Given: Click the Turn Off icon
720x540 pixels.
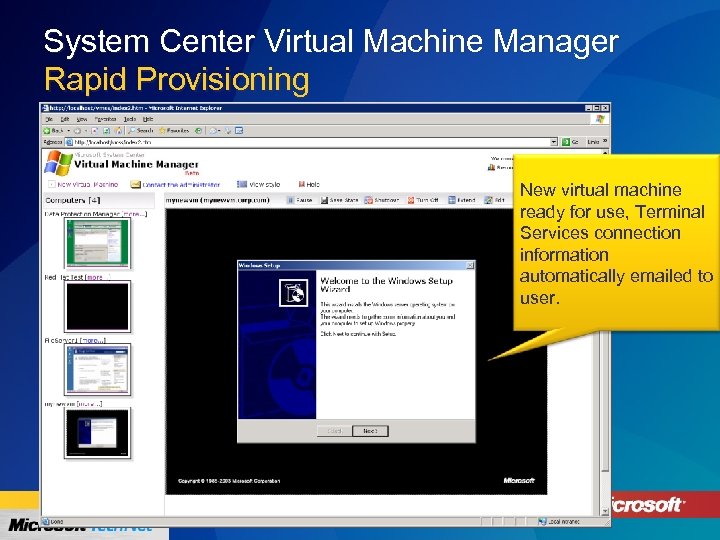Looking at the screenshot, I should coord(411,200).
